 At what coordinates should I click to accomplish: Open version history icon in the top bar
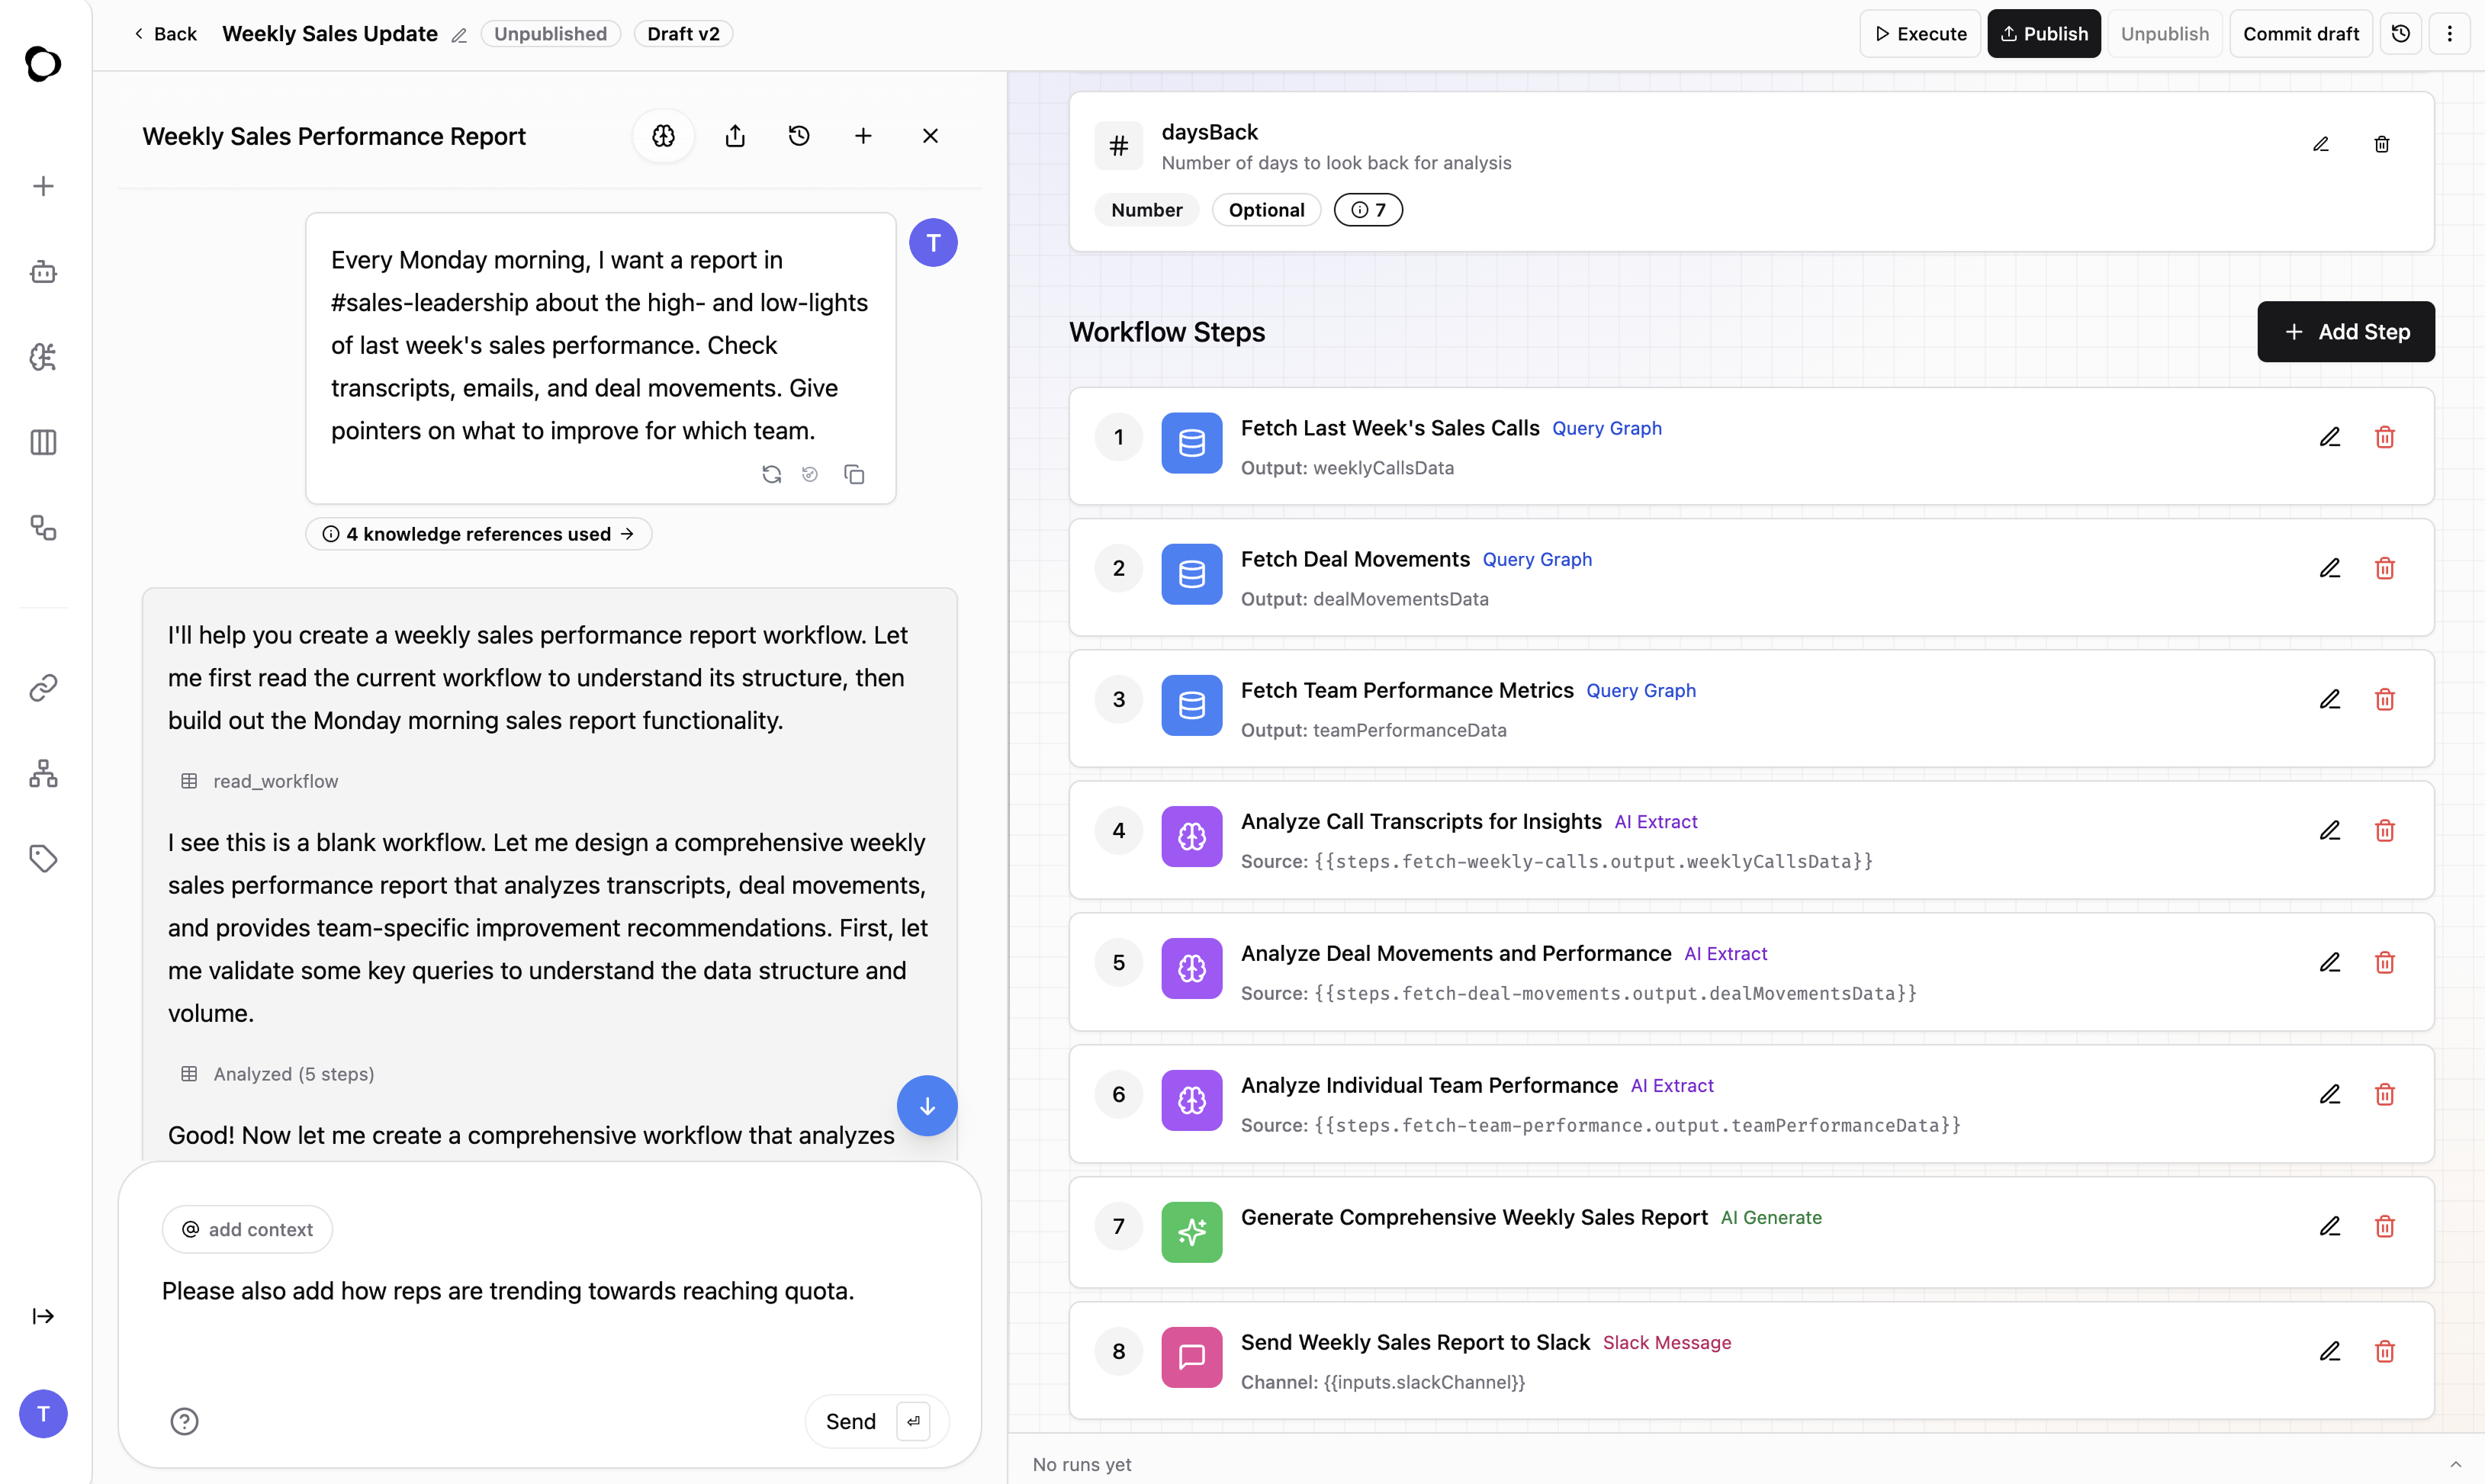click(x=2401, y=34)
